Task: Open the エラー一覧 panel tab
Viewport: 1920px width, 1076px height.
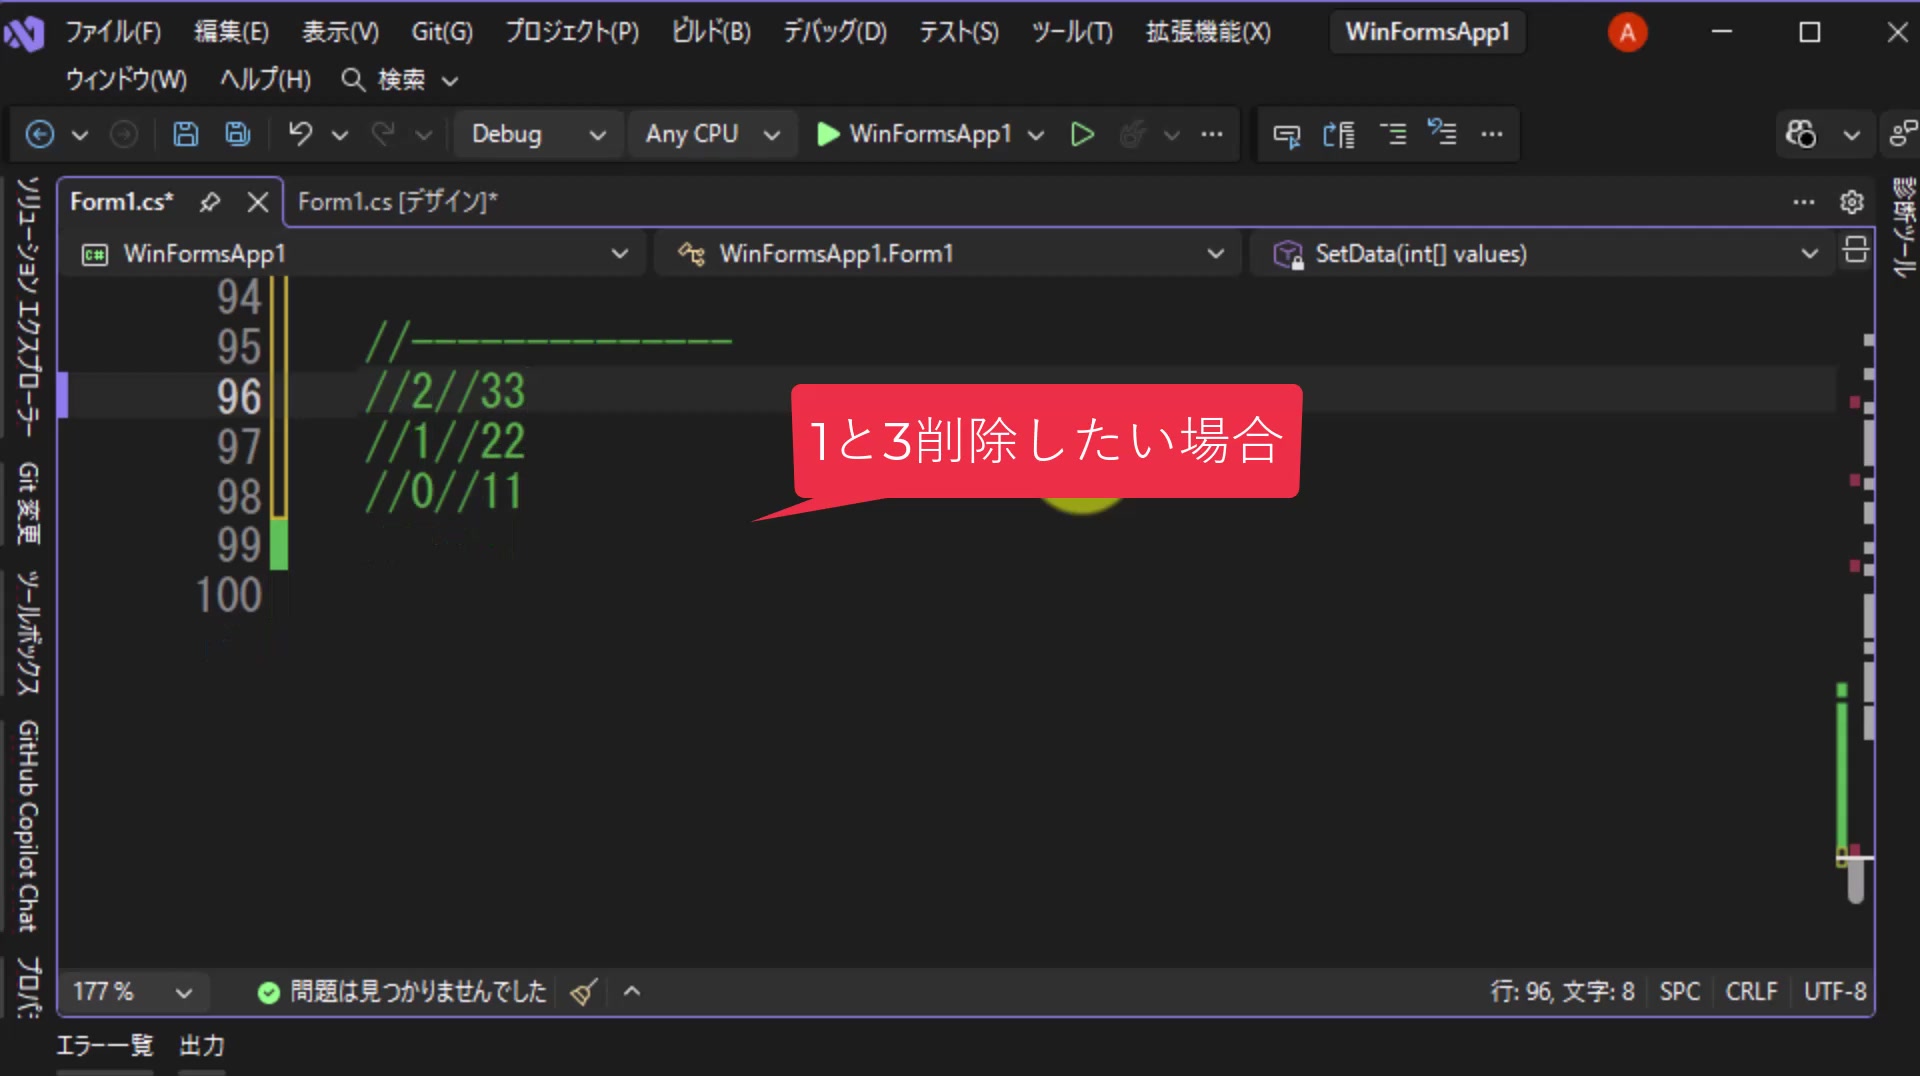Action: click(x=105, y=1046)
